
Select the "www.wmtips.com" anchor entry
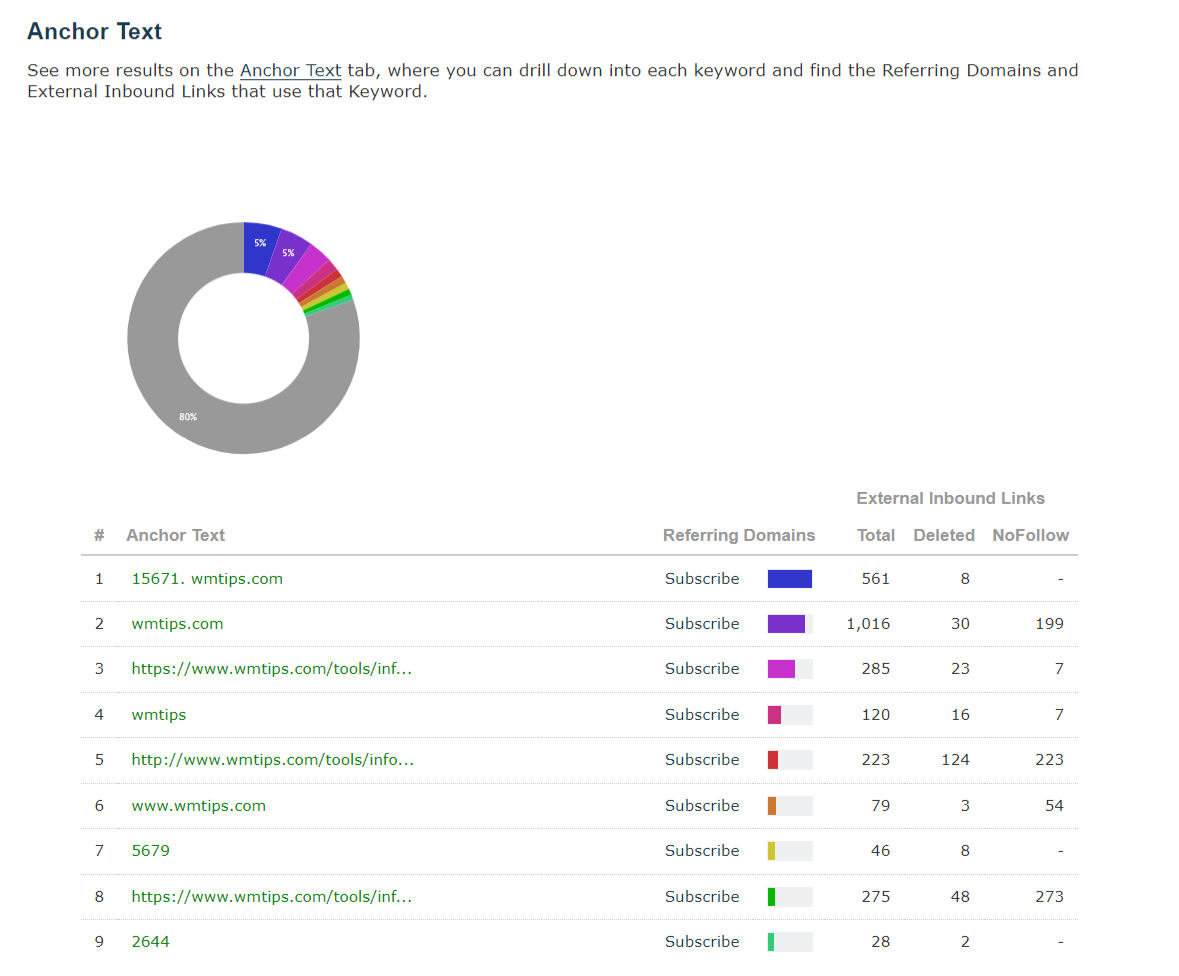click(198, 805)
